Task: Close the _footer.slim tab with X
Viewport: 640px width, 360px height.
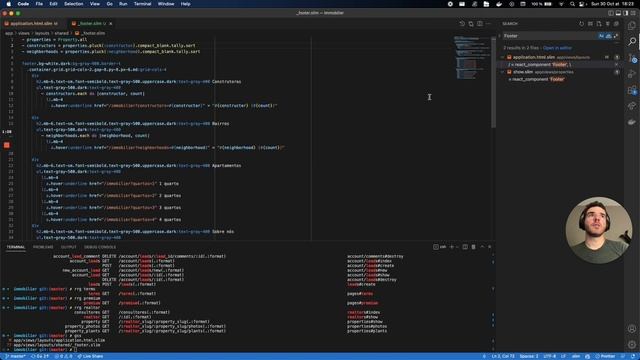Action: (x=111, y=24)
